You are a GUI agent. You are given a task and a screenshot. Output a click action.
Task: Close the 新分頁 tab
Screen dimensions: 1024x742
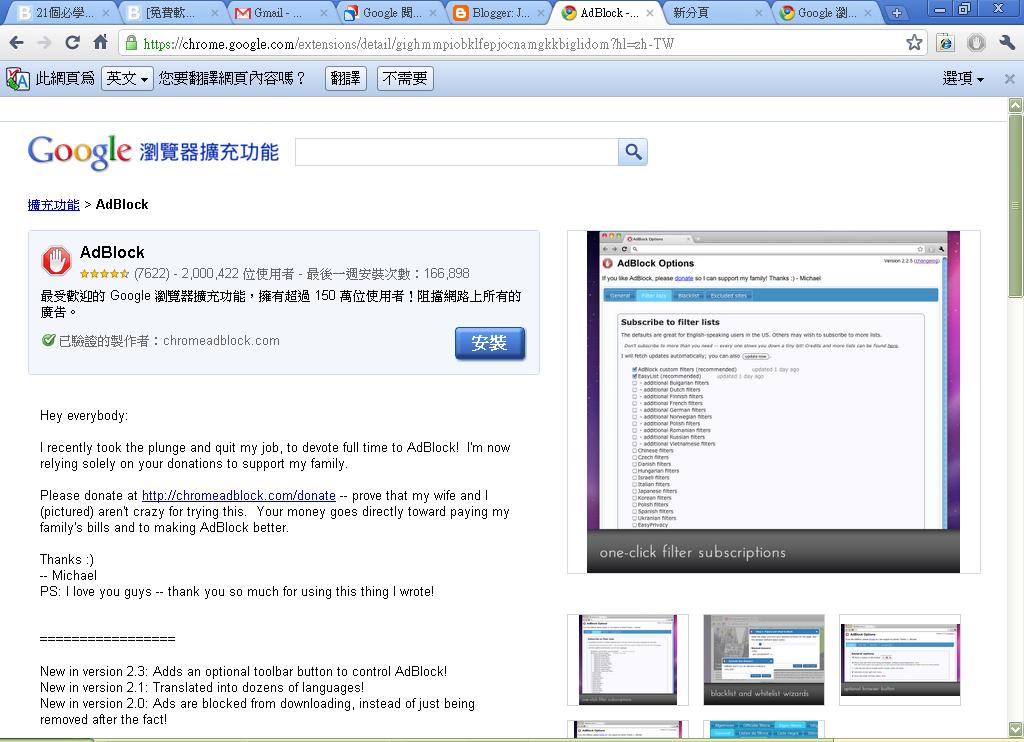(x=758, y=13)
